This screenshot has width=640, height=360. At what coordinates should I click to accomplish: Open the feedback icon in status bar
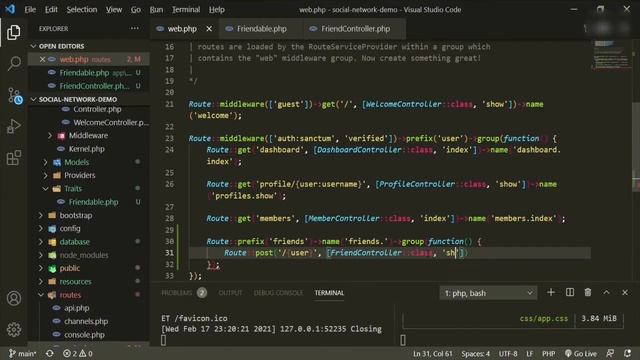point(610,353)
